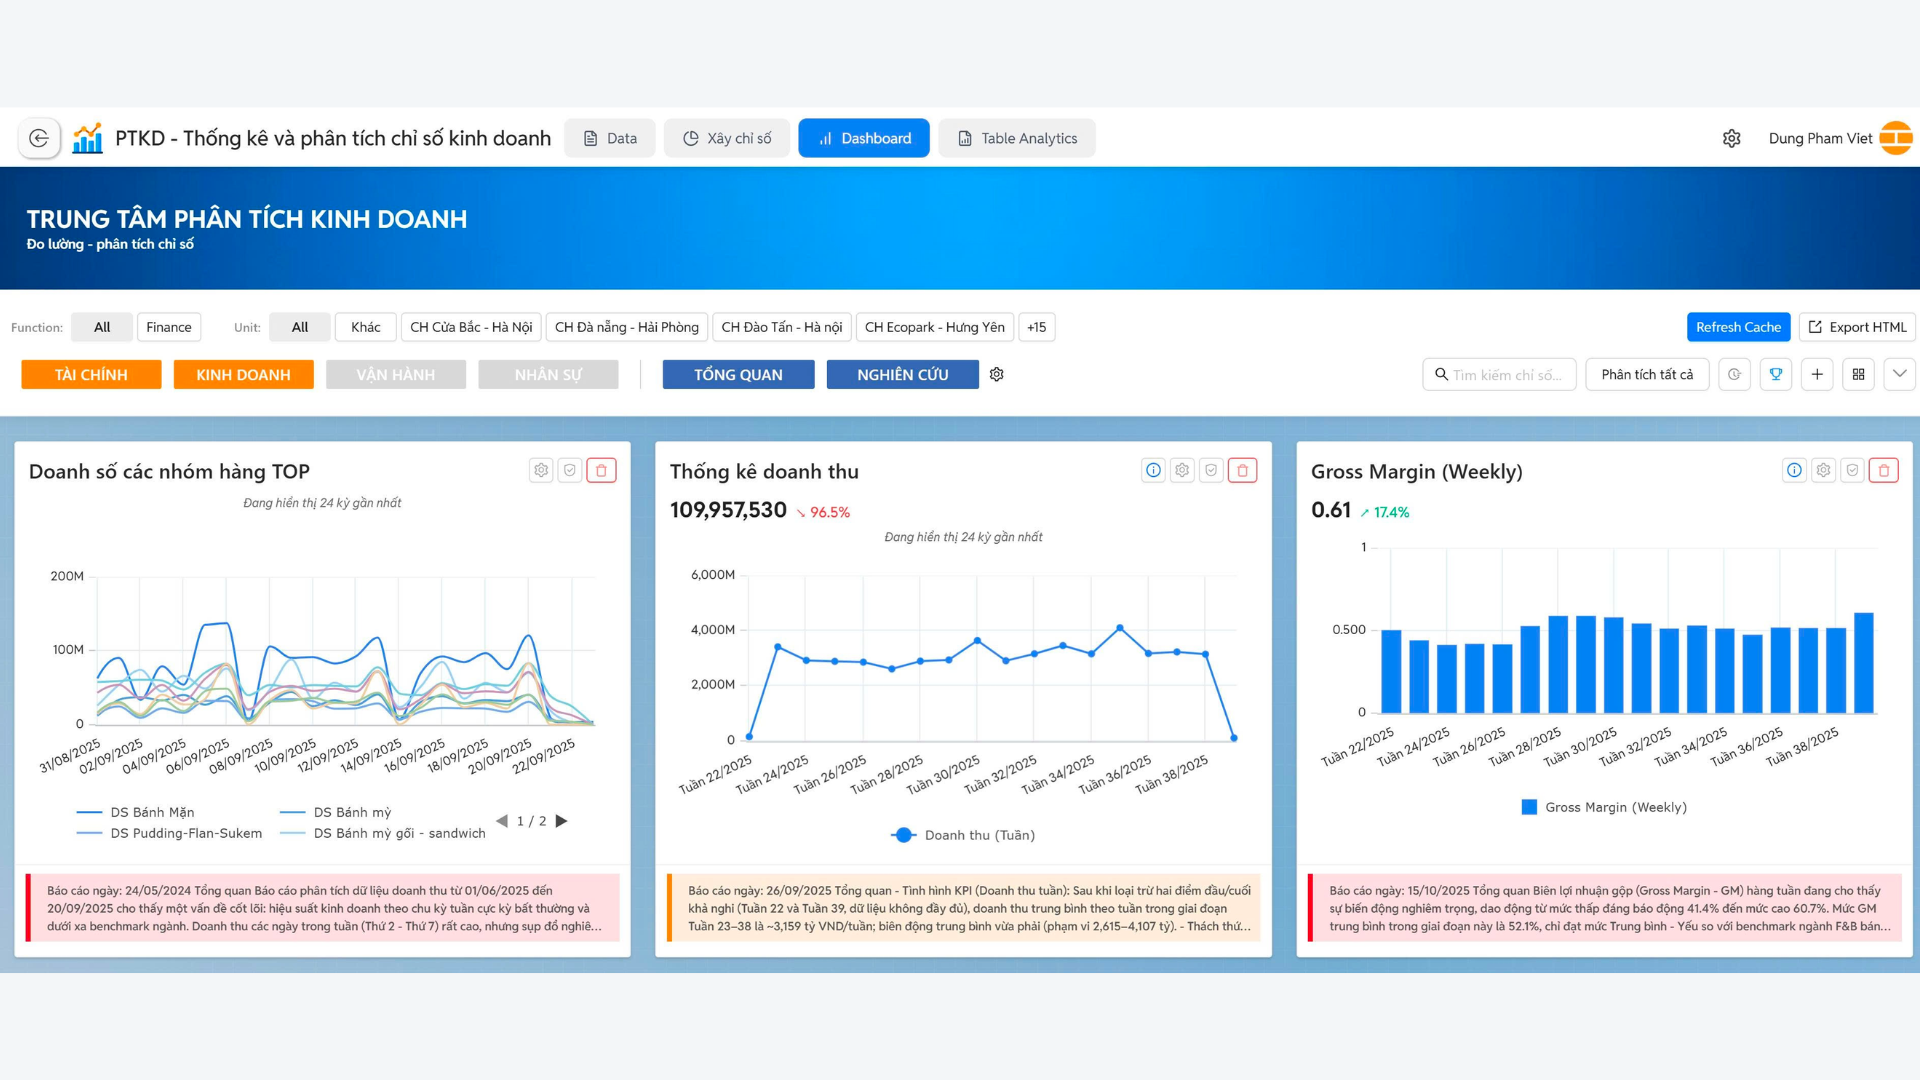Click the history clock icon in the toolbar
Screen dimensions: 1920x1080
tap(1734, 374)
